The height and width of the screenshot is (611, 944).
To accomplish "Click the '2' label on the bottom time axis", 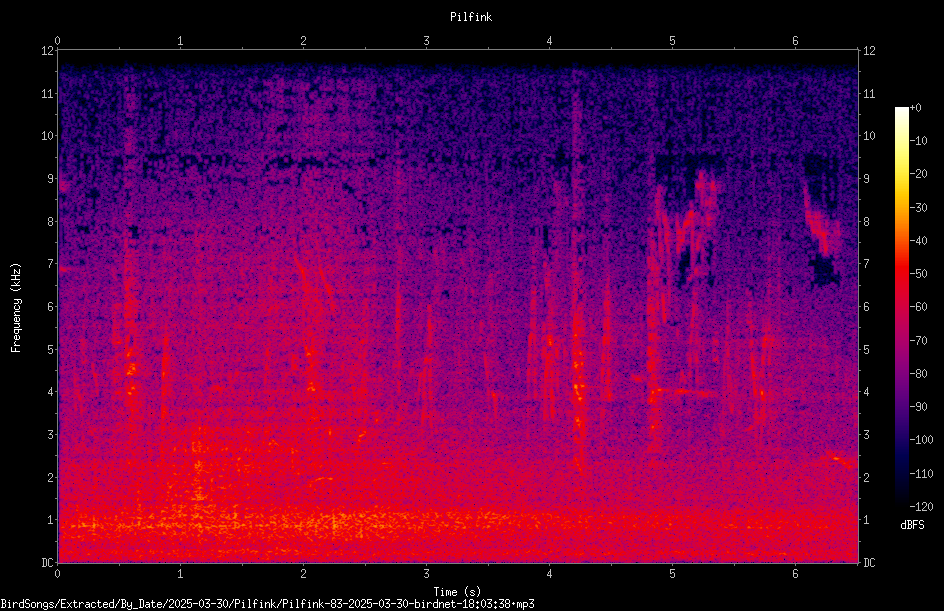I will [x=303, y=574].
